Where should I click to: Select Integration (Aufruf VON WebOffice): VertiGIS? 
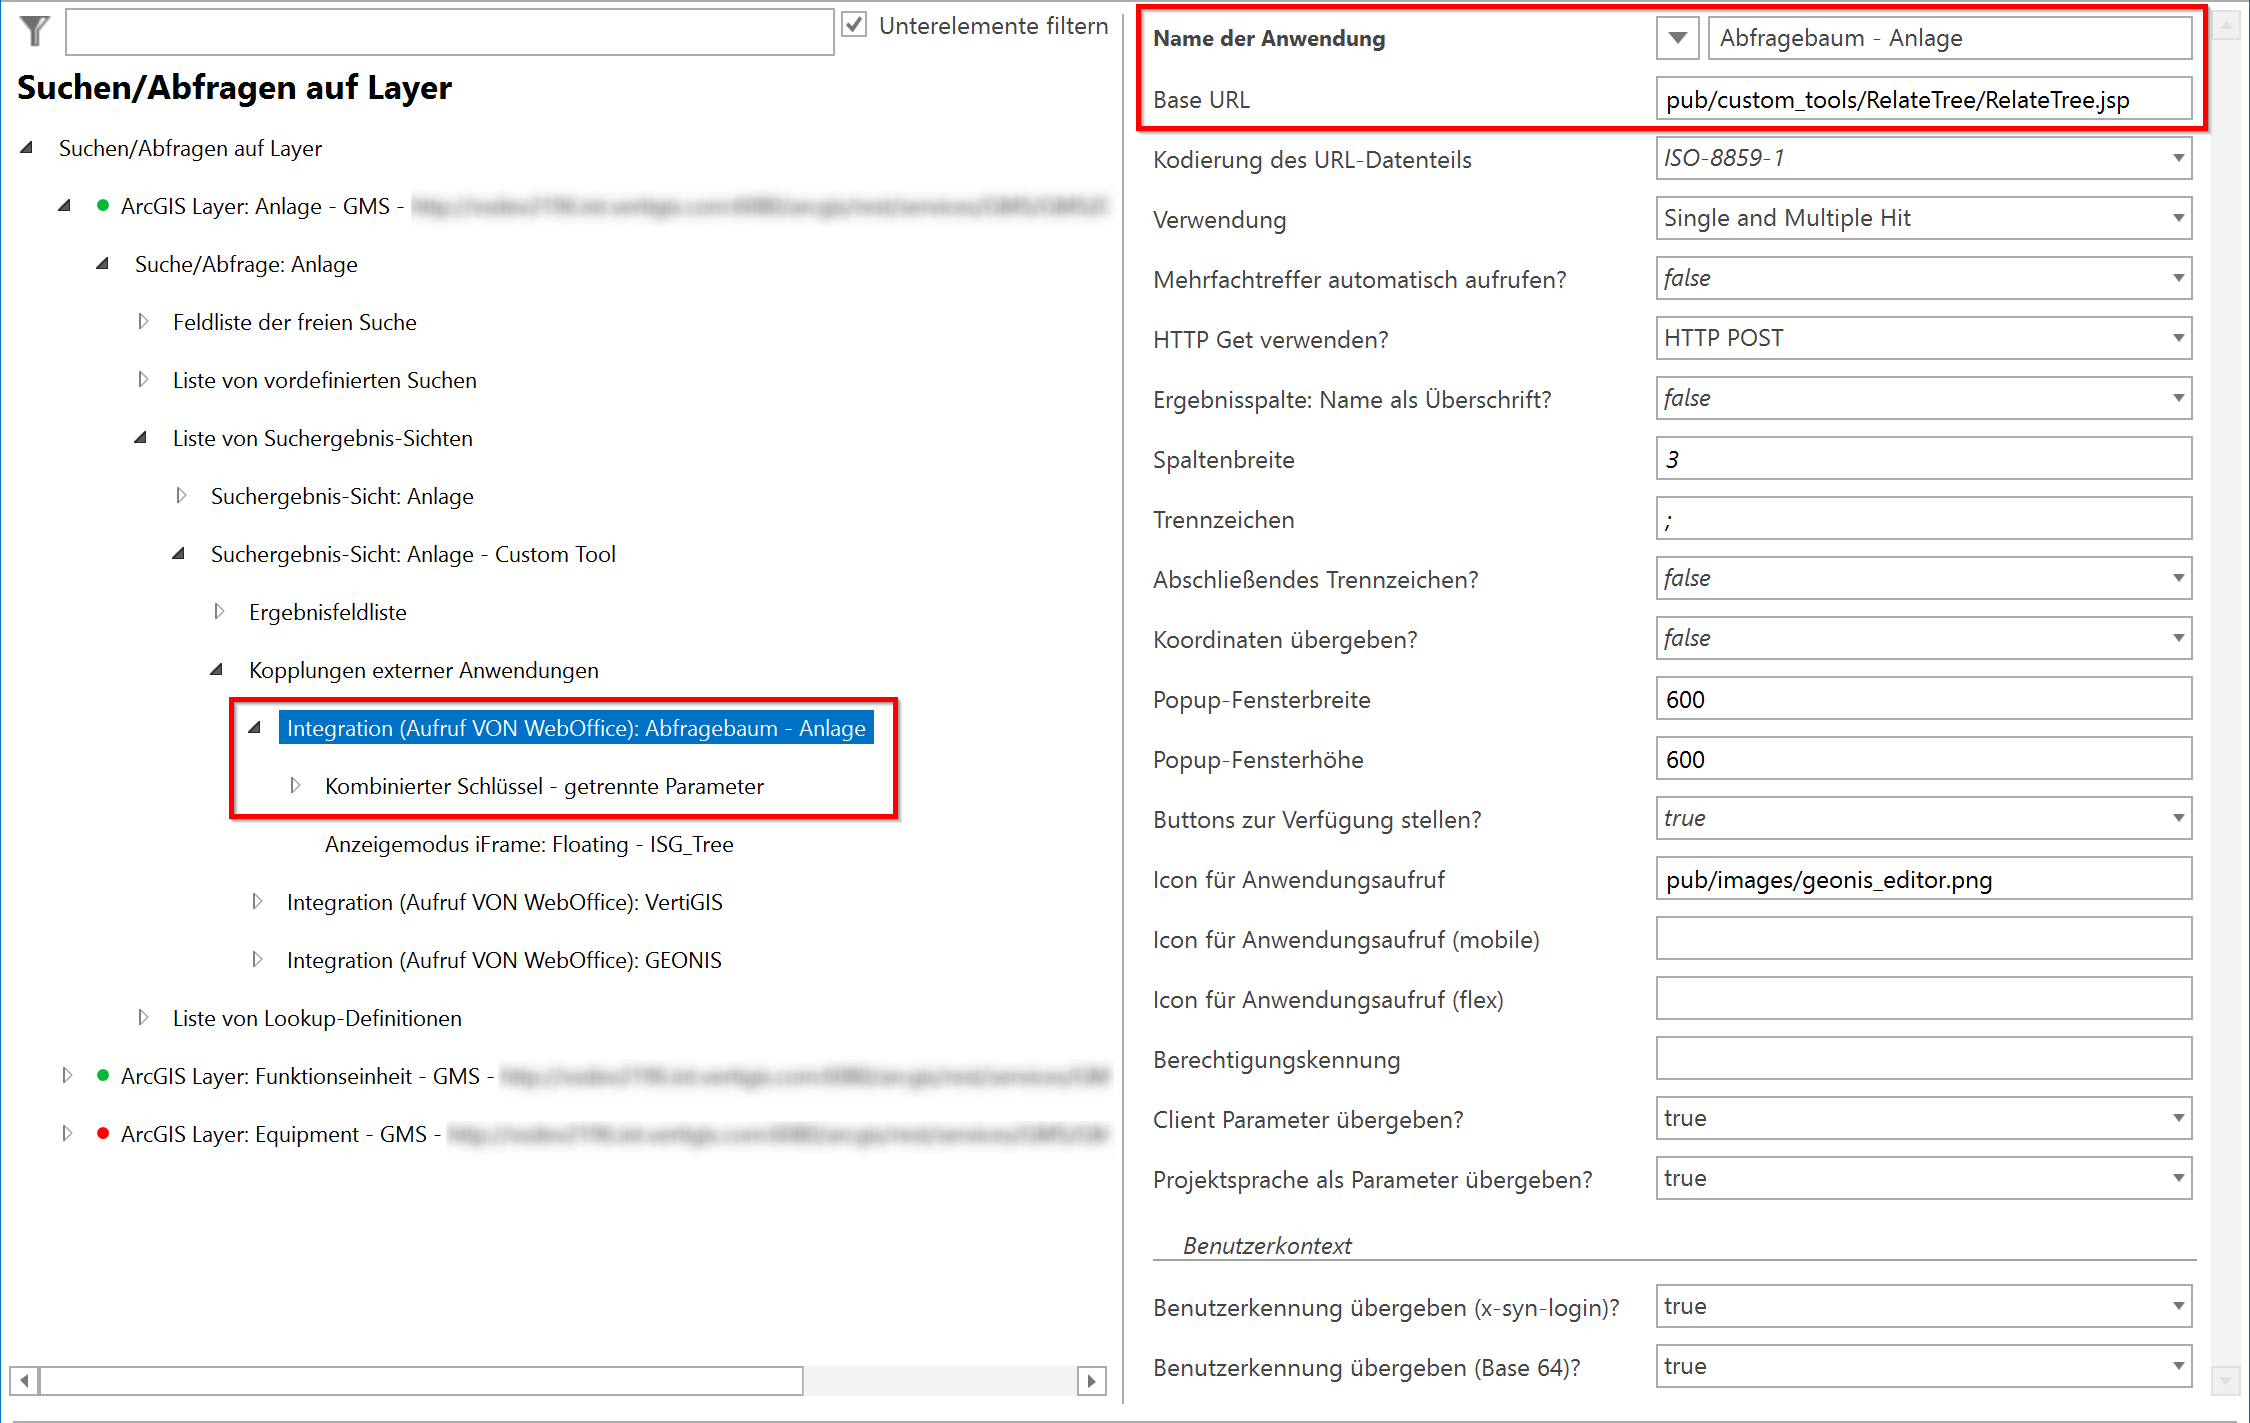click(504, 901)
